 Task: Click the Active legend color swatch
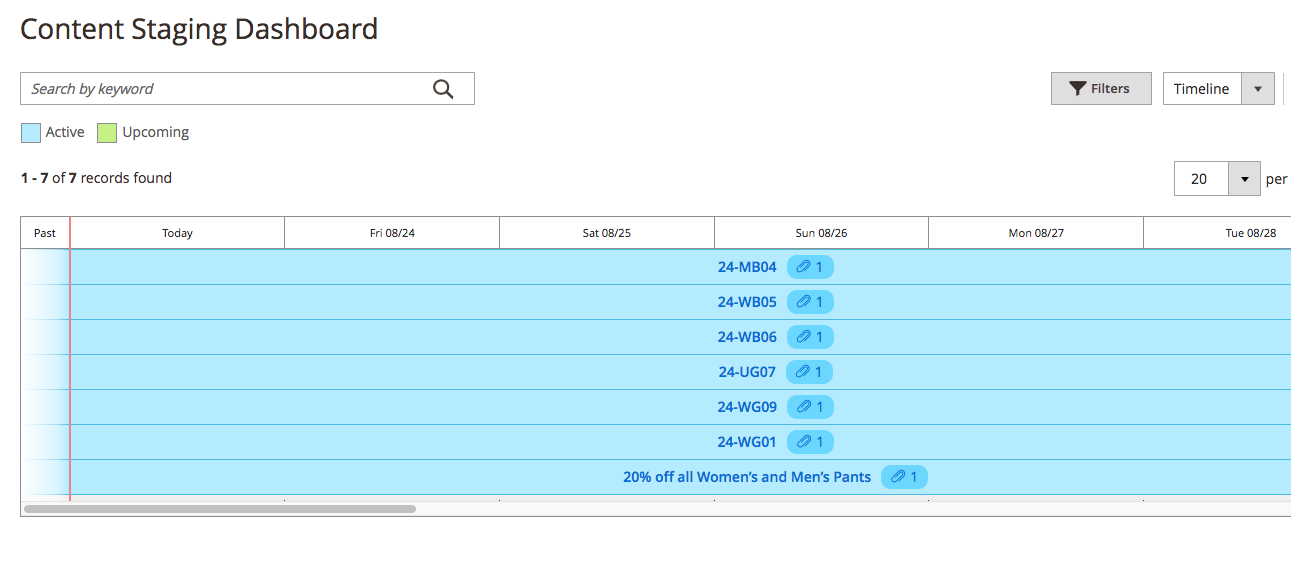pos(31,132)
